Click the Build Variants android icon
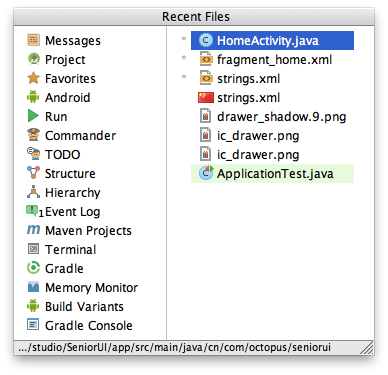This screenshot has width=388, height=375. point(33,306)
